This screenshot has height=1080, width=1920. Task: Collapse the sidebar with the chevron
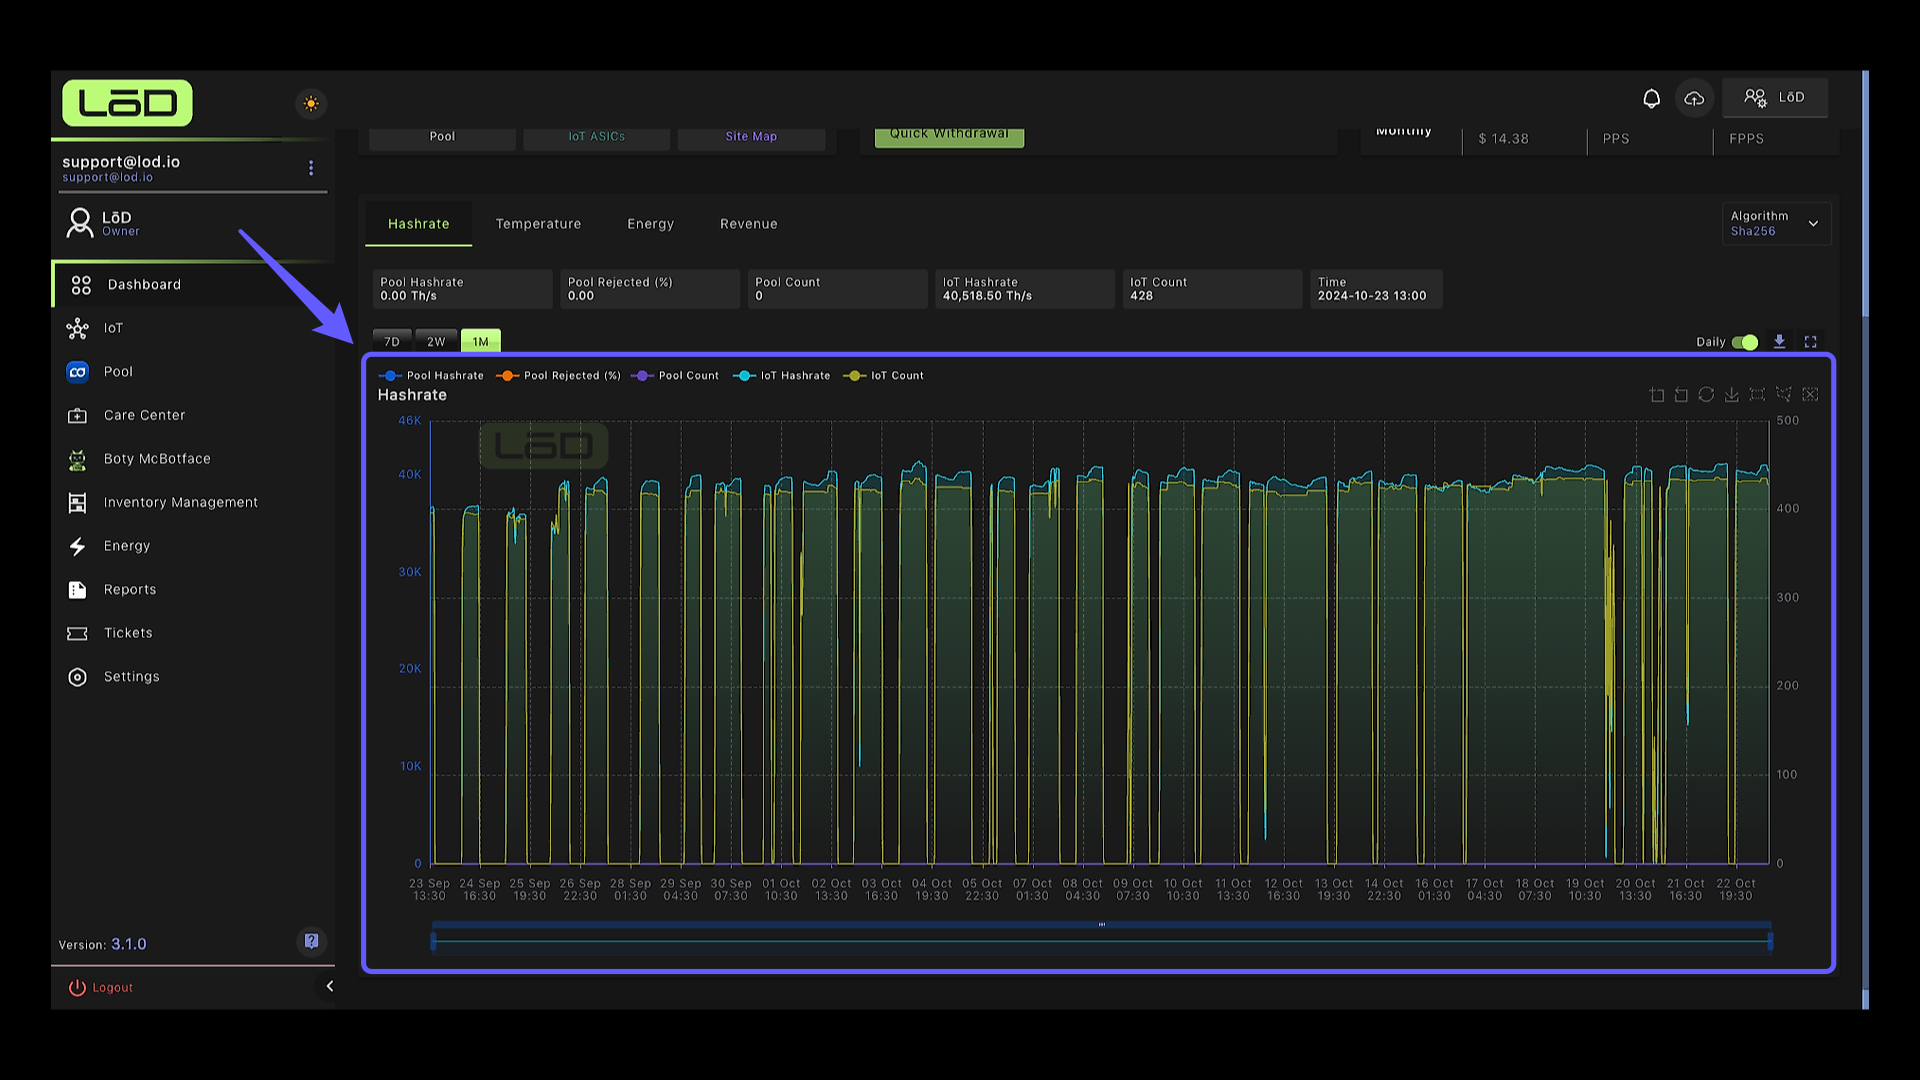tap(329, 986)
